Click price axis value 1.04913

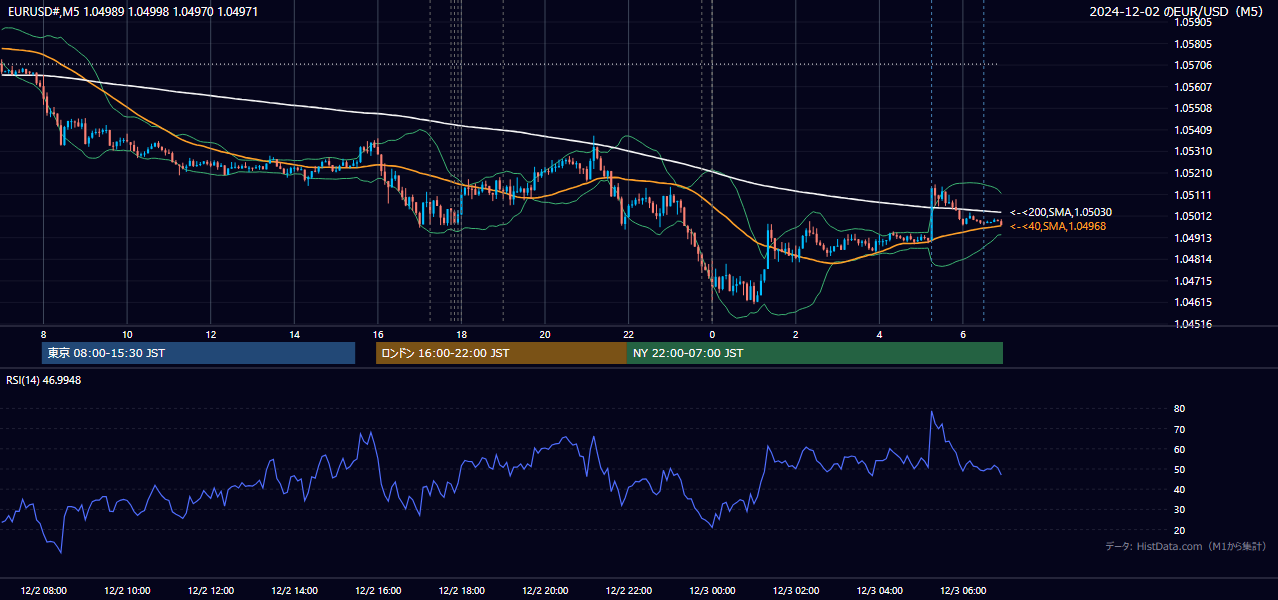point(1193,238)
